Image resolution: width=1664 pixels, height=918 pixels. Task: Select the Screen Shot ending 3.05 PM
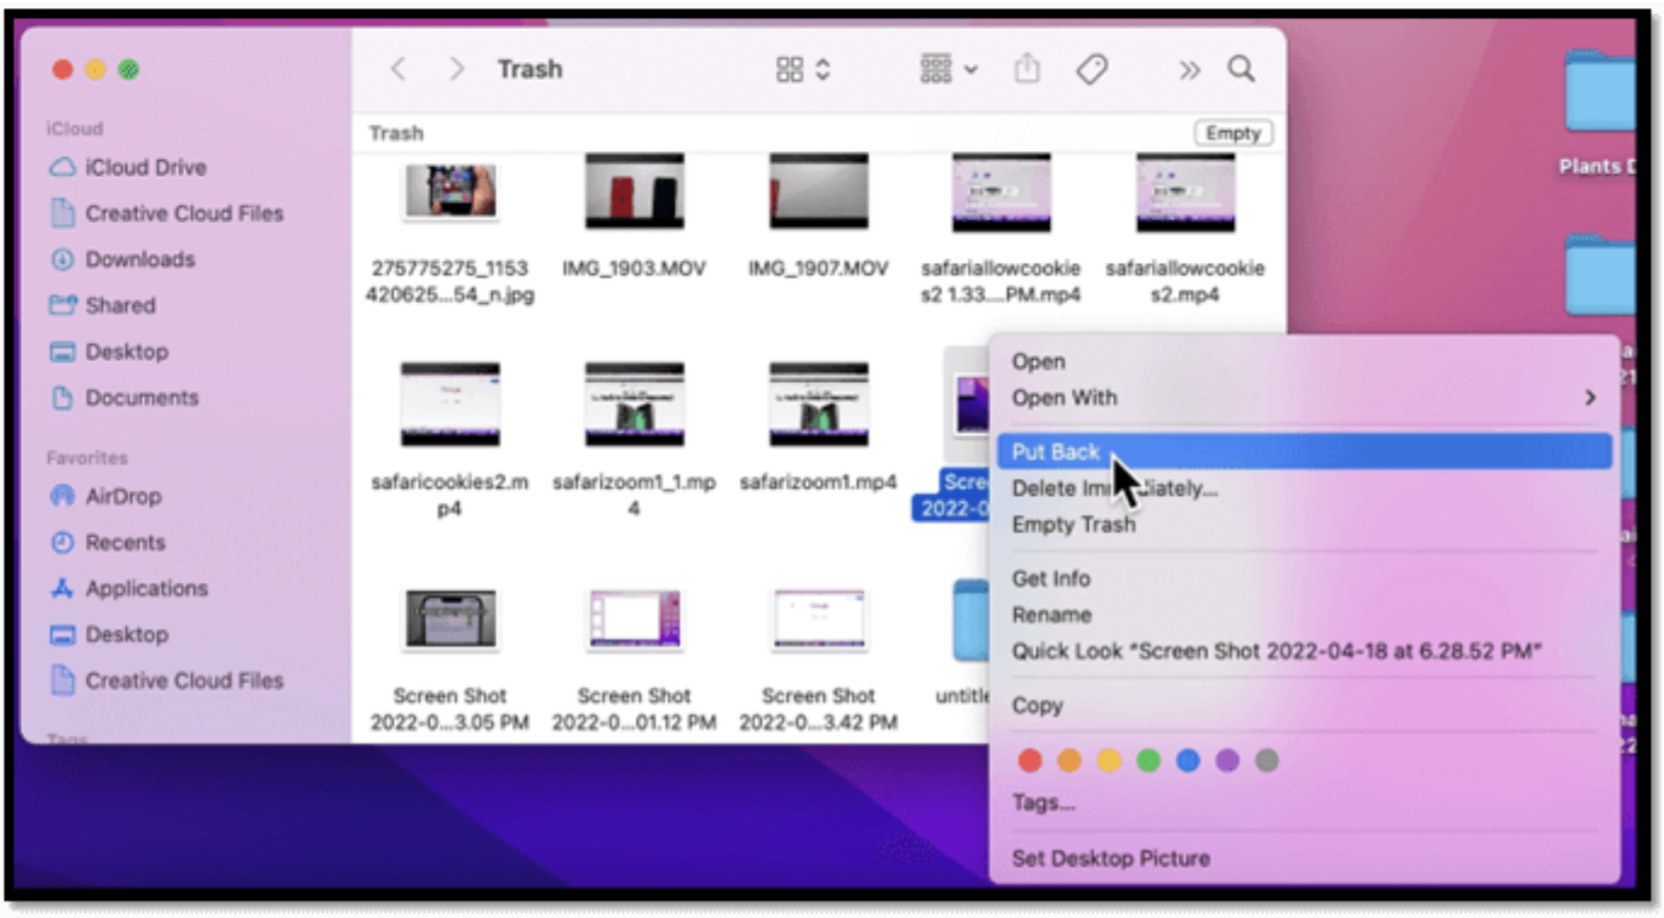click(x=450, y=661)
